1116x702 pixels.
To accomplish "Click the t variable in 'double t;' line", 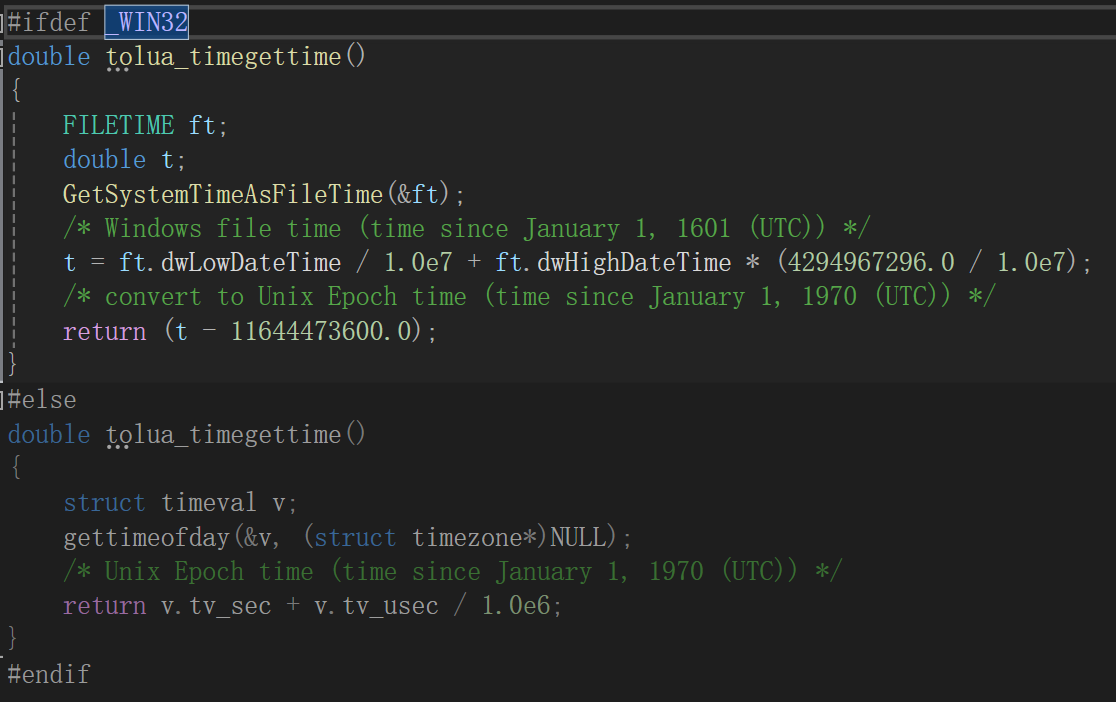I will (167, 159).
